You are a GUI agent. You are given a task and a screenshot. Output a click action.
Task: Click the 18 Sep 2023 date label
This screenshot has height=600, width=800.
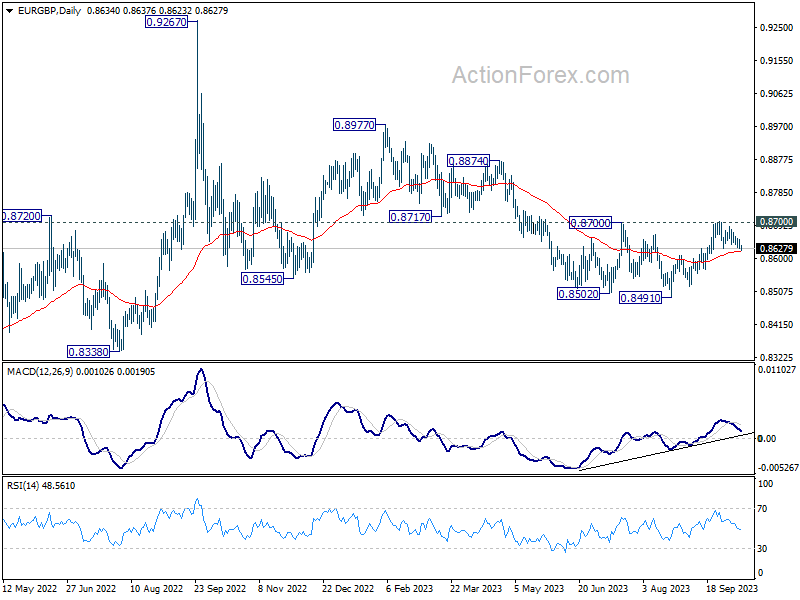[x=732, y=588]
